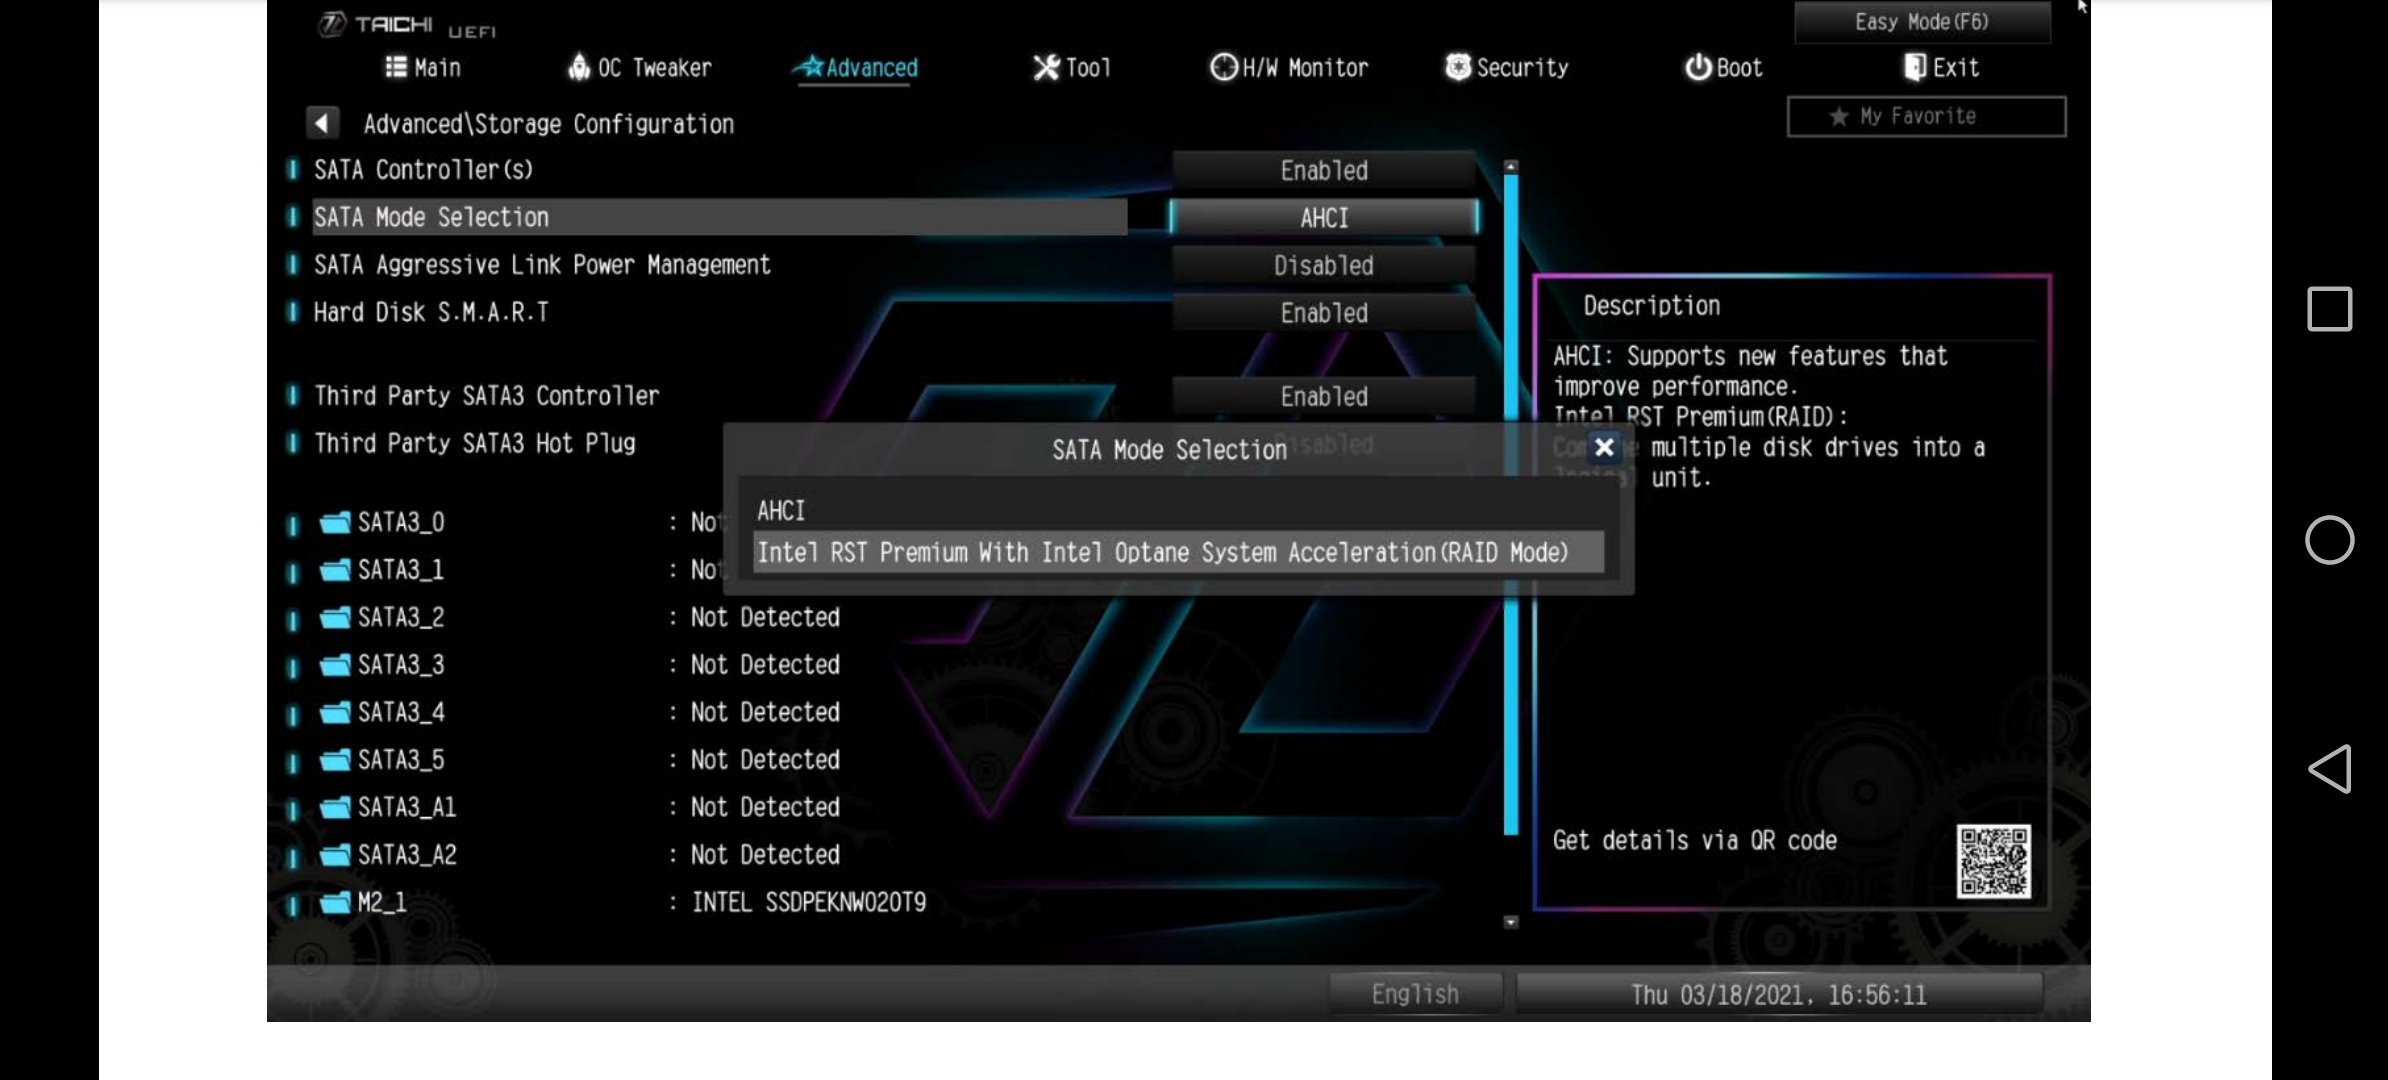This screenshot has width=2388, height=1080.
Task: Open the OC Tweaker tab
Action: coord(640,68)
